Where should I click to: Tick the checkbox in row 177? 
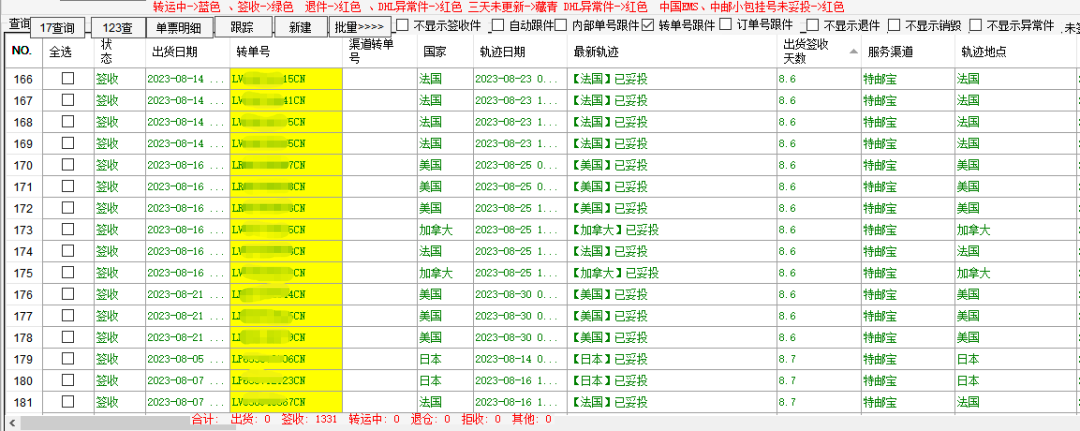68,315
